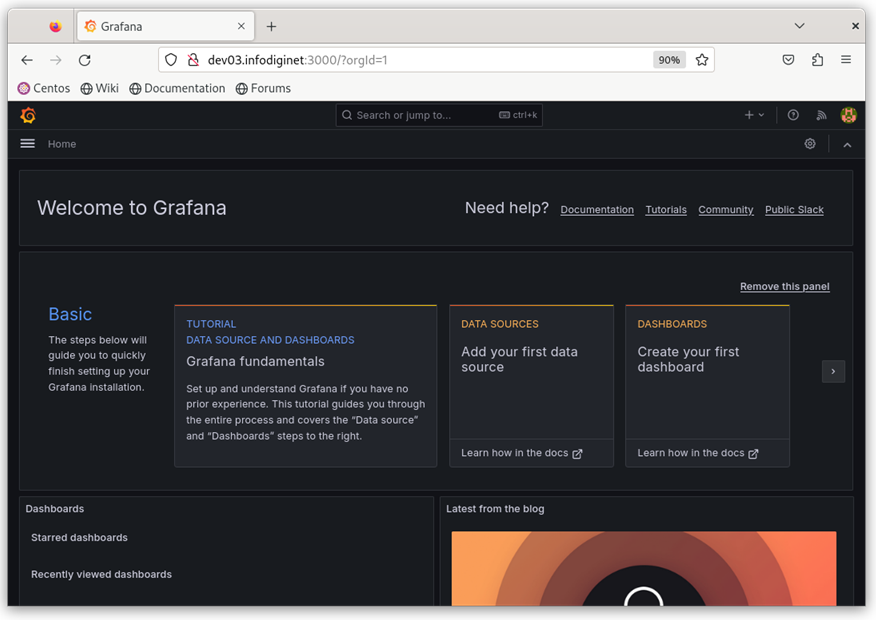This screenshot has height=620, width=876.
Task: Open the list all tabs dropdown
Action: tap(799, 26)
